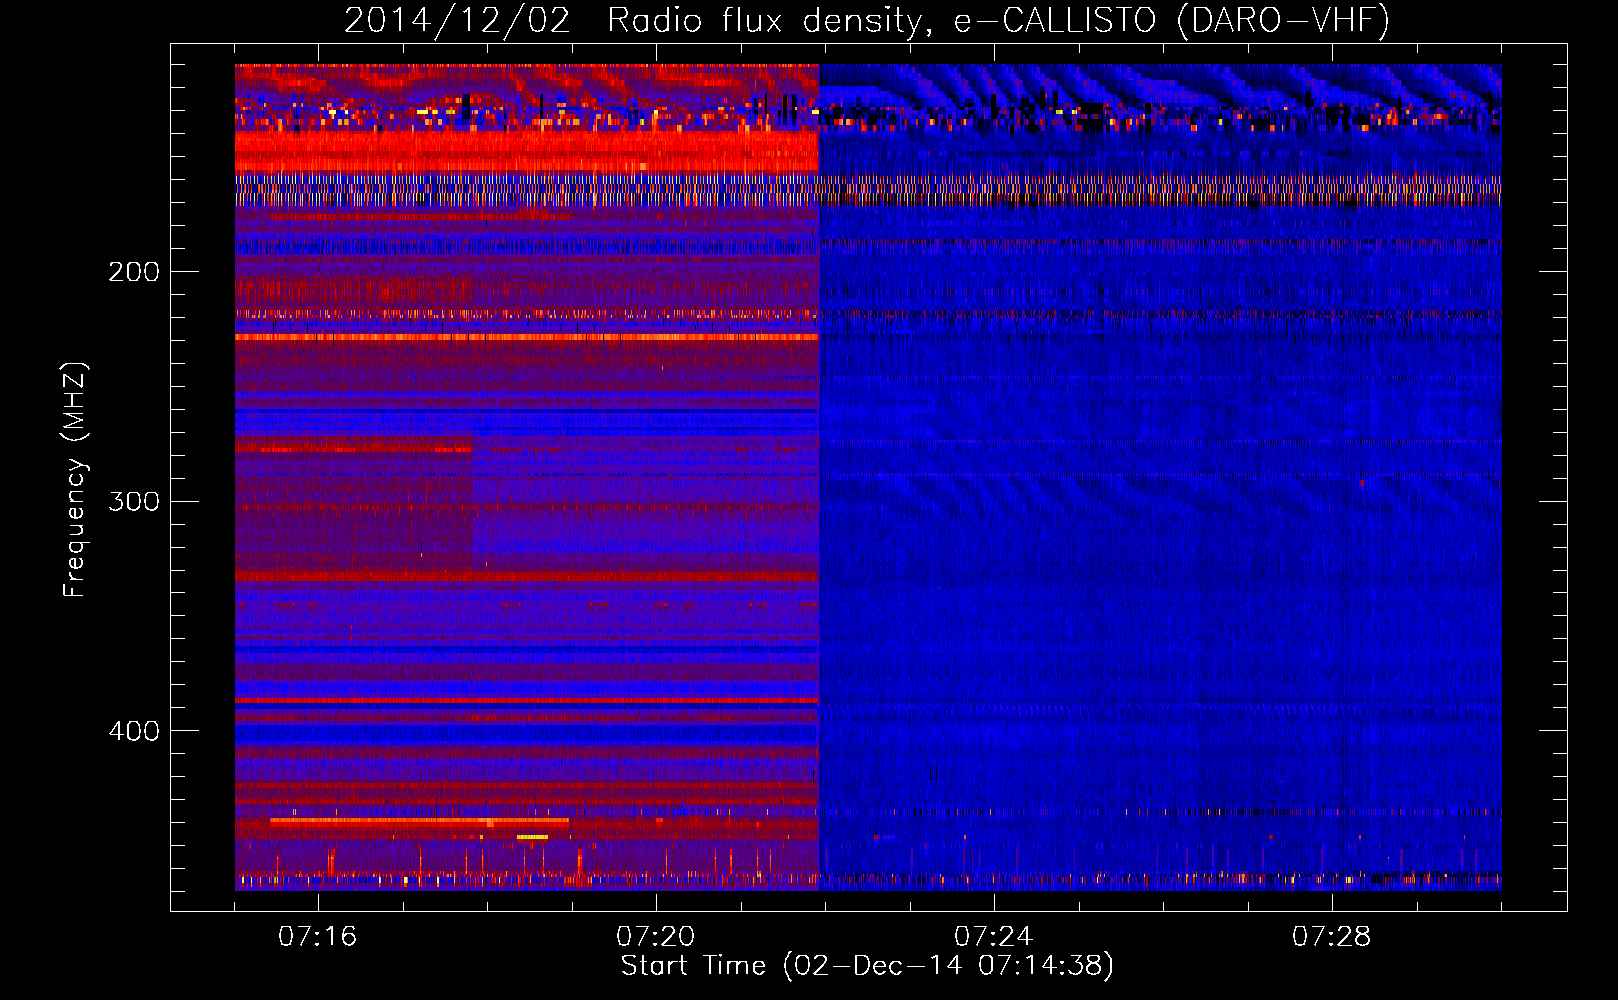This screenshot has width=1618, height=1000.
Task: Click the 07:16 time tick label
Action: coord(318,937)
